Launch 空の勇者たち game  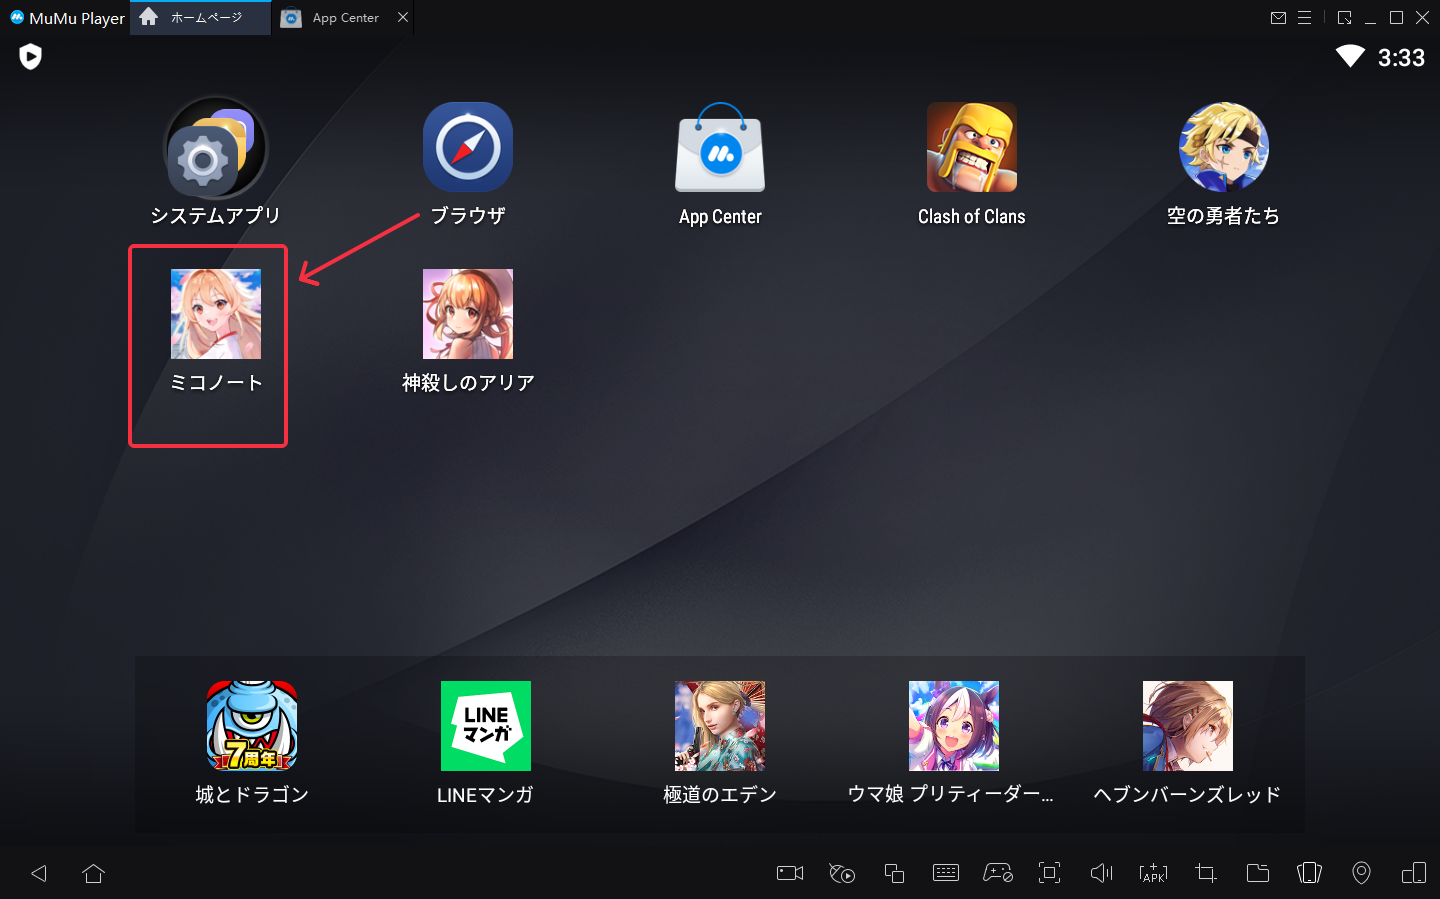point(1224,147)
